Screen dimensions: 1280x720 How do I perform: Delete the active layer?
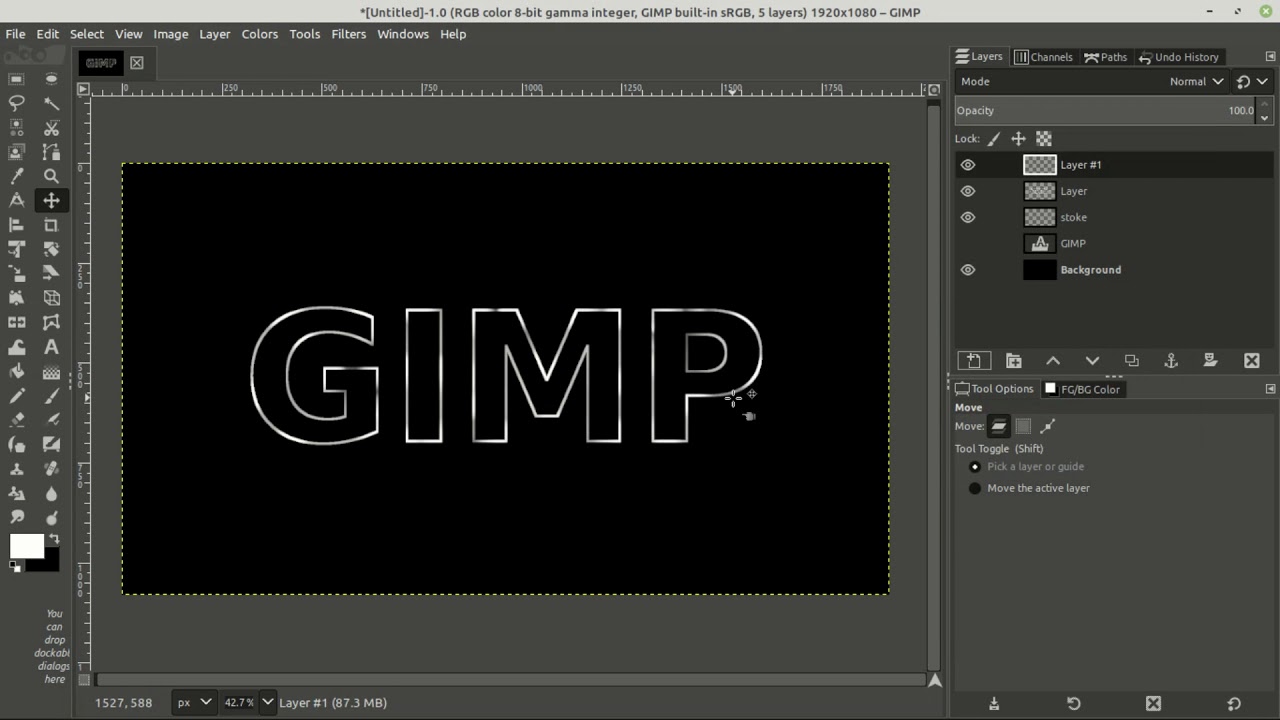point(1251,361)
